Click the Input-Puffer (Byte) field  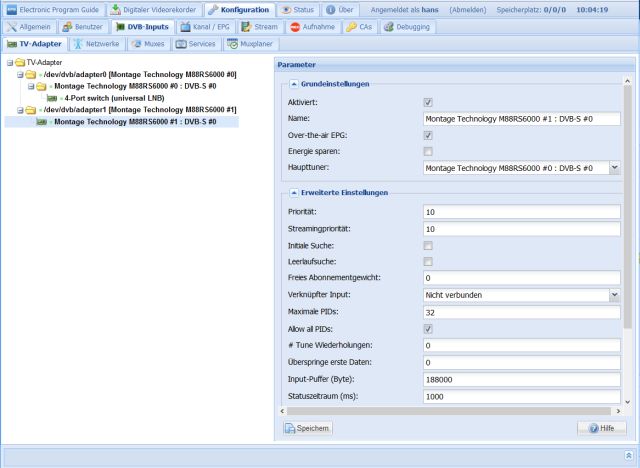tap(522, 380)
